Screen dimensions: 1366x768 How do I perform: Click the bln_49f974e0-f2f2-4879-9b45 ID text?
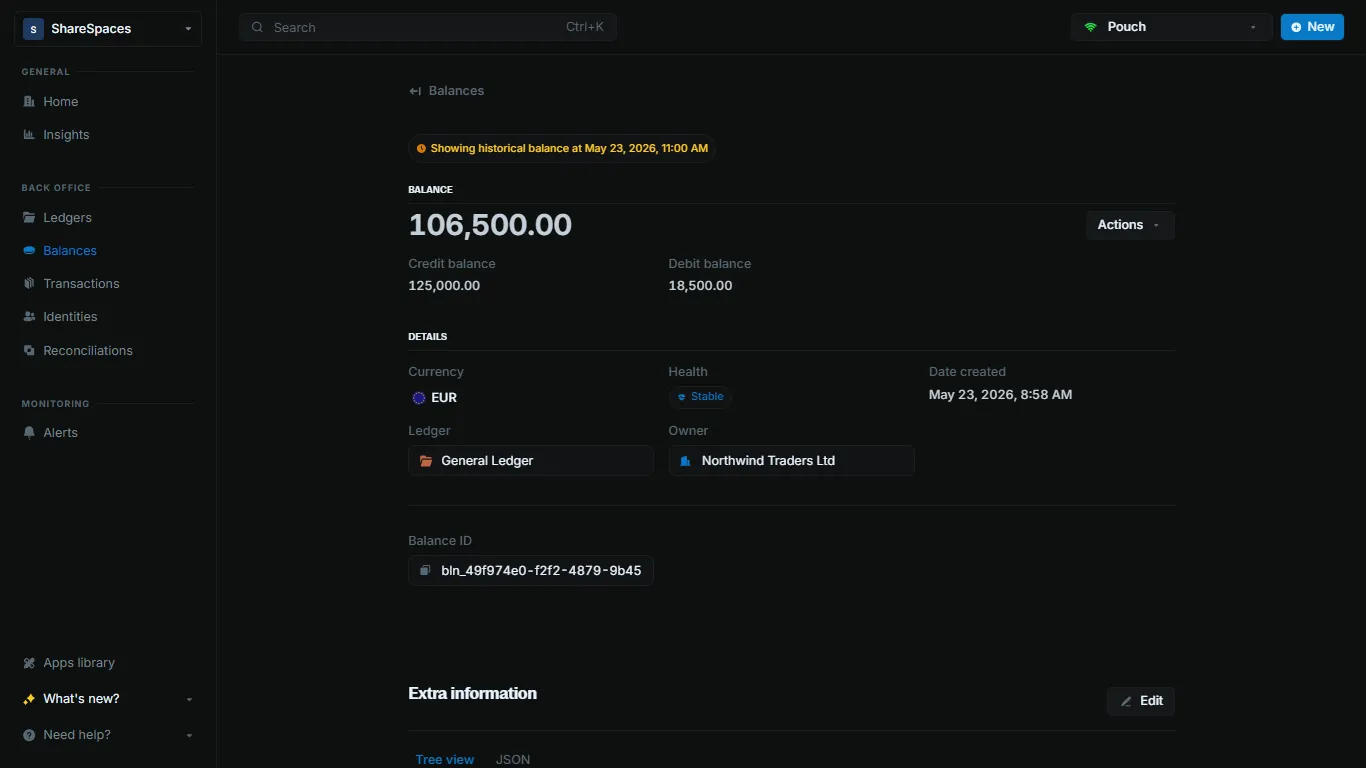(x=541, y=571)
